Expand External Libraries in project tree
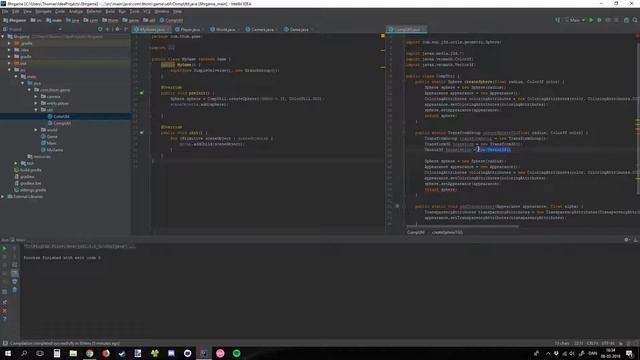The width and height of the screenshot is (640, 360). (x=2, y=197)
